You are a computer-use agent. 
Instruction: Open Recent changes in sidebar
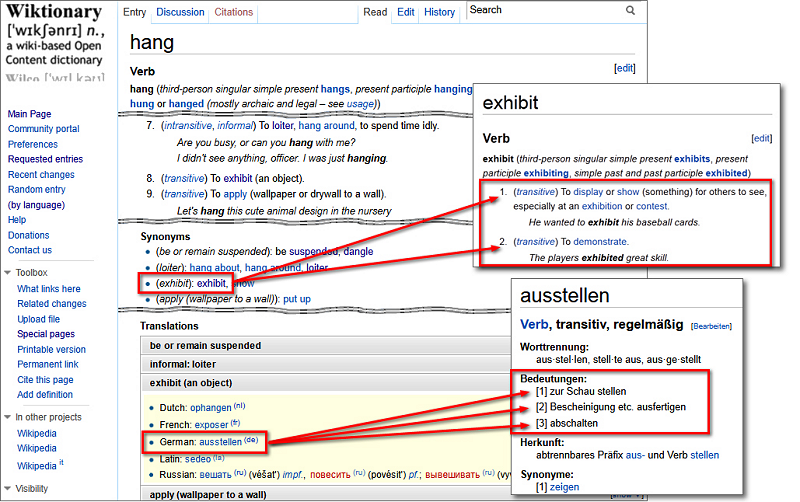click(41, 175)
